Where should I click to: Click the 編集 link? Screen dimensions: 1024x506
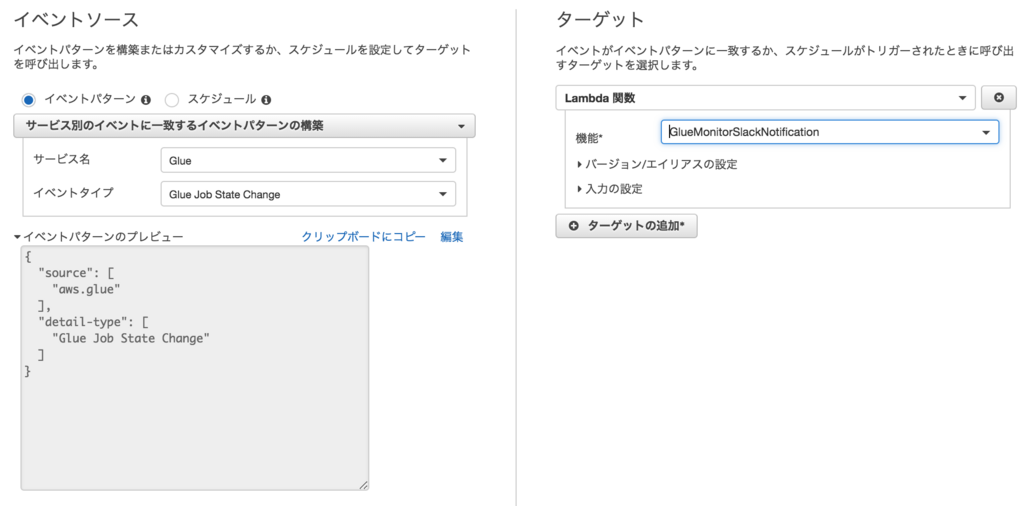click(x=452, y=237)
